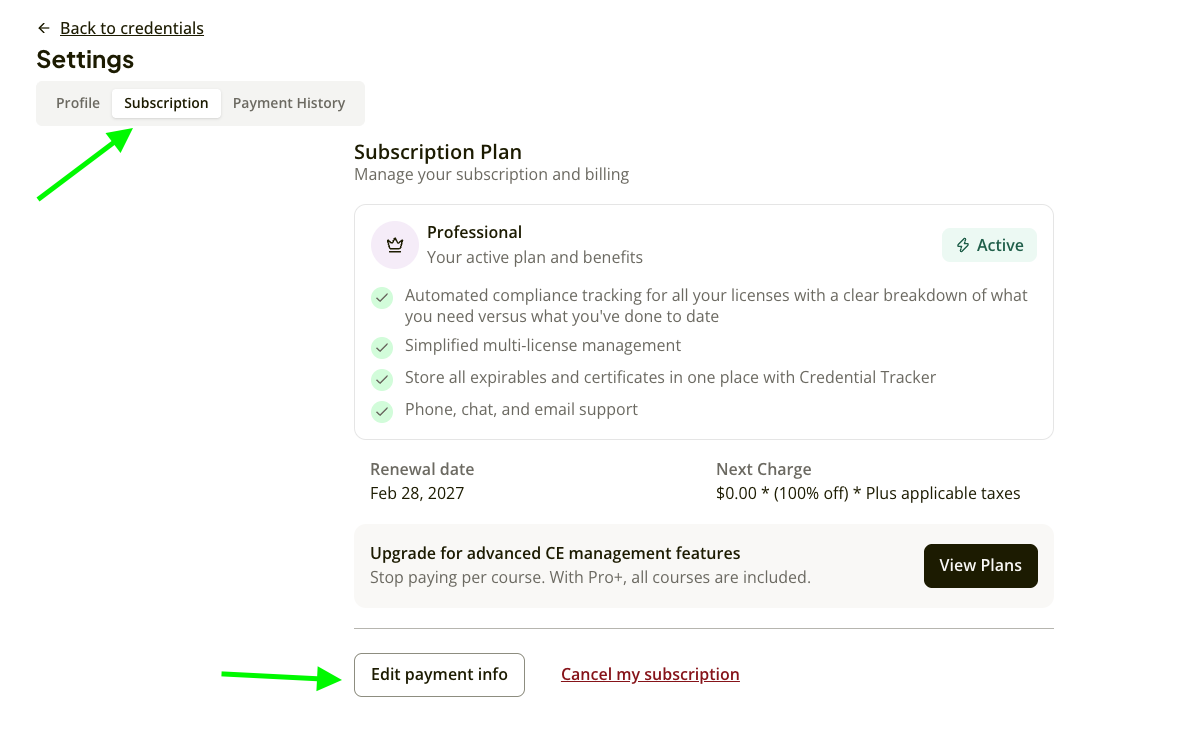1197x741 pixels.
Task: Click the View Plans button
Action: pyautogui.click(x=980, y=565)
